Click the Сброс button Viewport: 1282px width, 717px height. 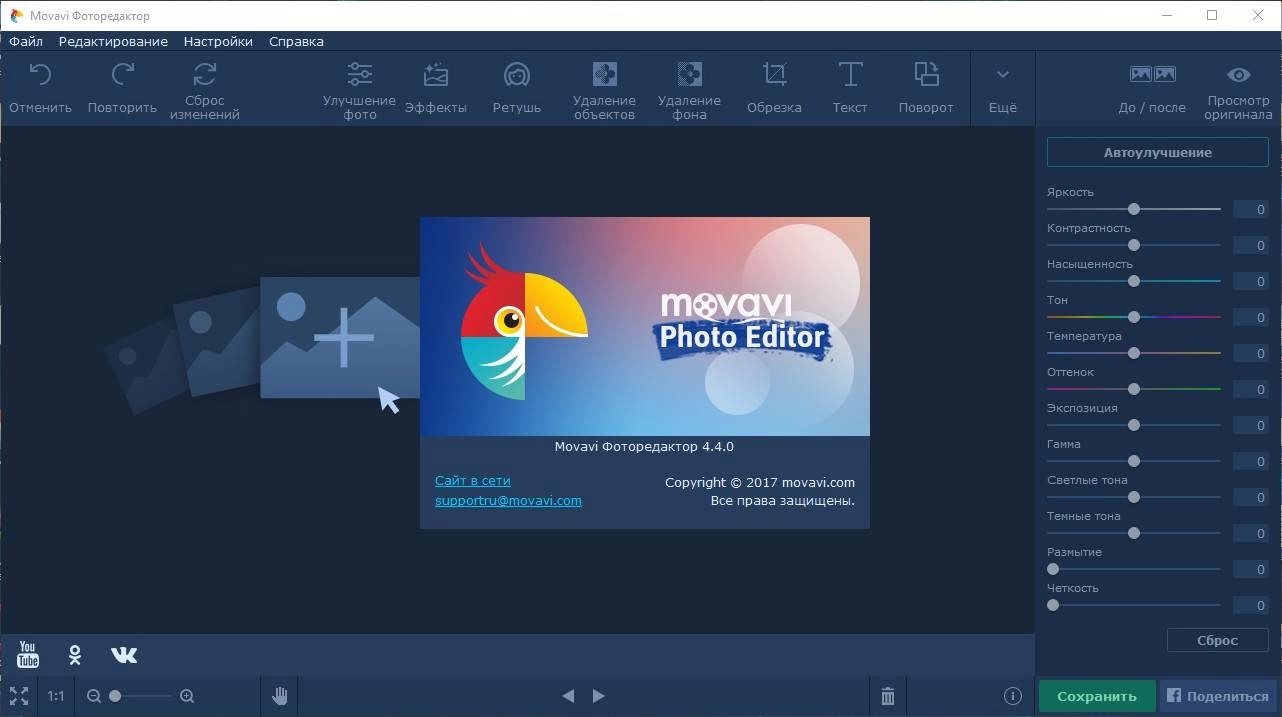coord(1218,640)
